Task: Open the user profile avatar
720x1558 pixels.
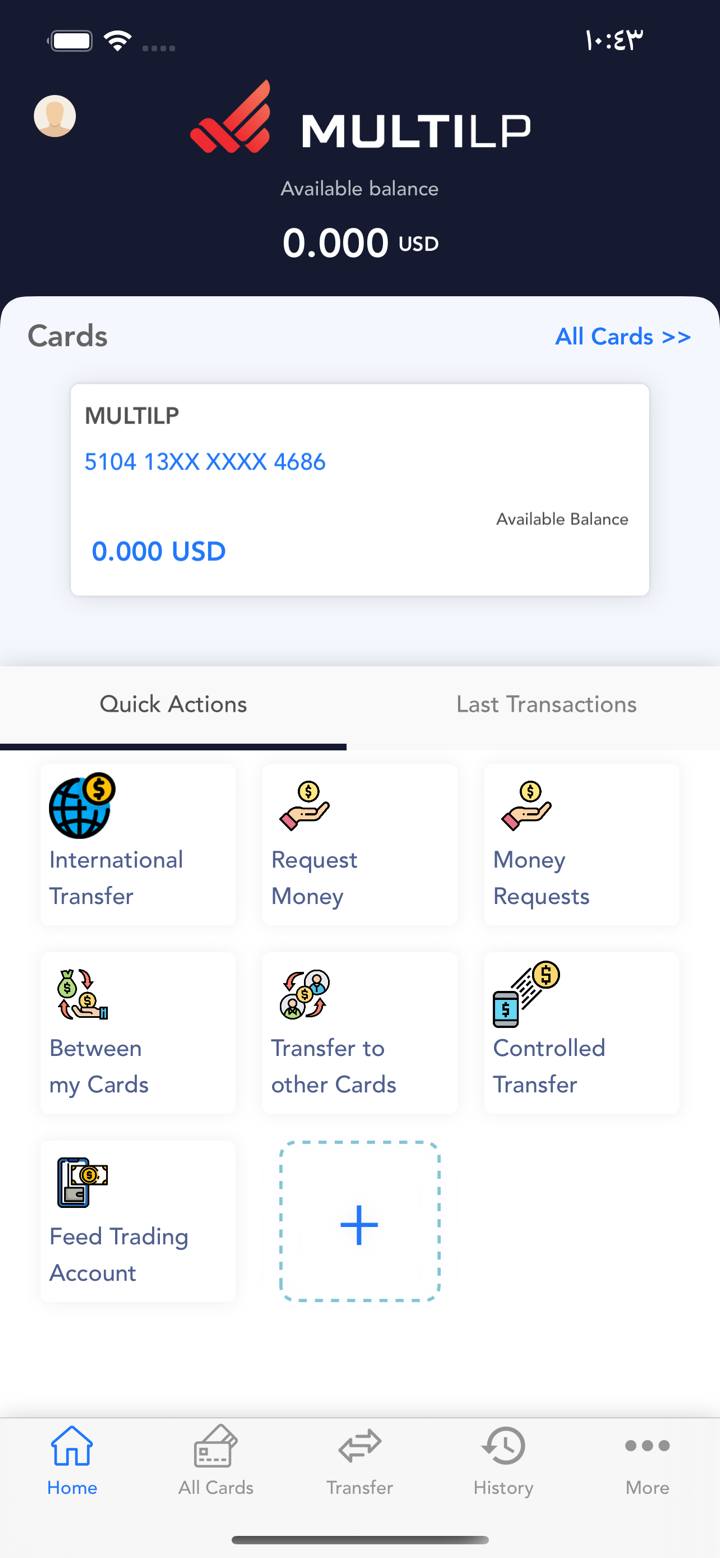Action: pos(55,117)
